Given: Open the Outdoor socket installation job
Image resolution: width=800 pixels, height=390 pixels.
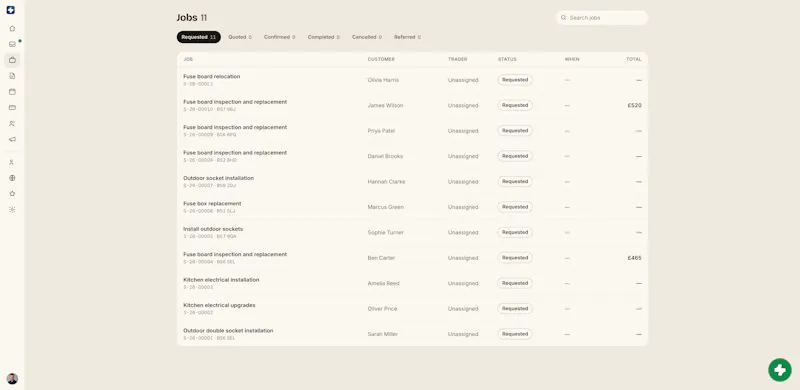Looking at the screenshot, I should pyautogui.click(x=412, y=182).
